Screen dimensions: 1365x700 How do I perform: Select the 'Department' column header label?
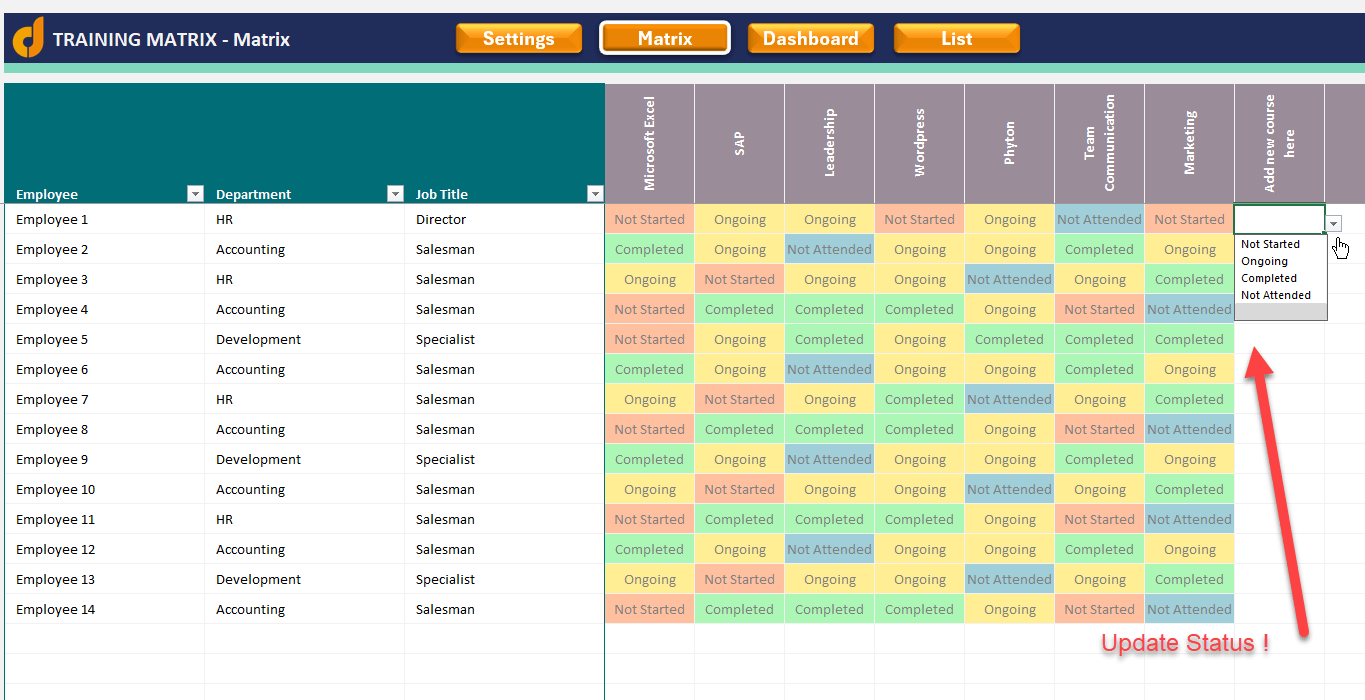coord(254,194)
